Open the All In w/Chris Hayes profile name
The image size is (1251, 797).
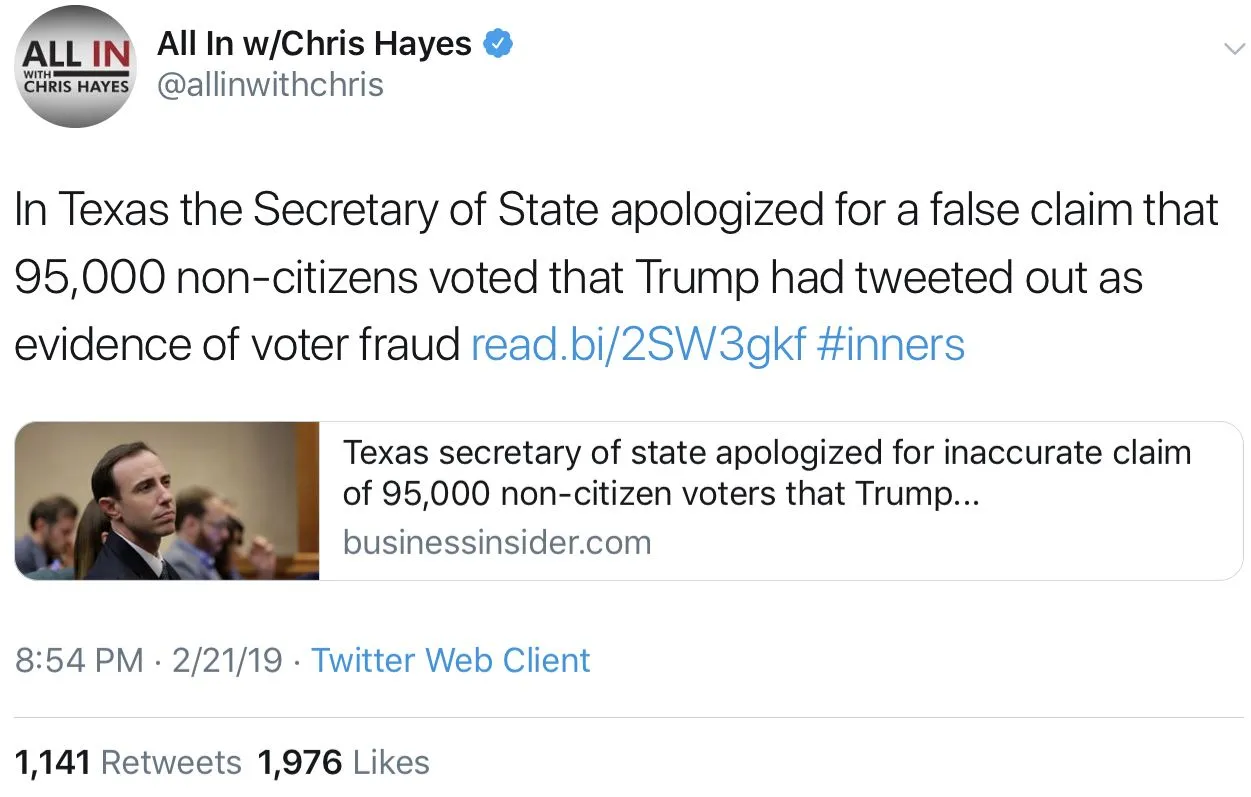pyautogui.click(x=314, y=44)
